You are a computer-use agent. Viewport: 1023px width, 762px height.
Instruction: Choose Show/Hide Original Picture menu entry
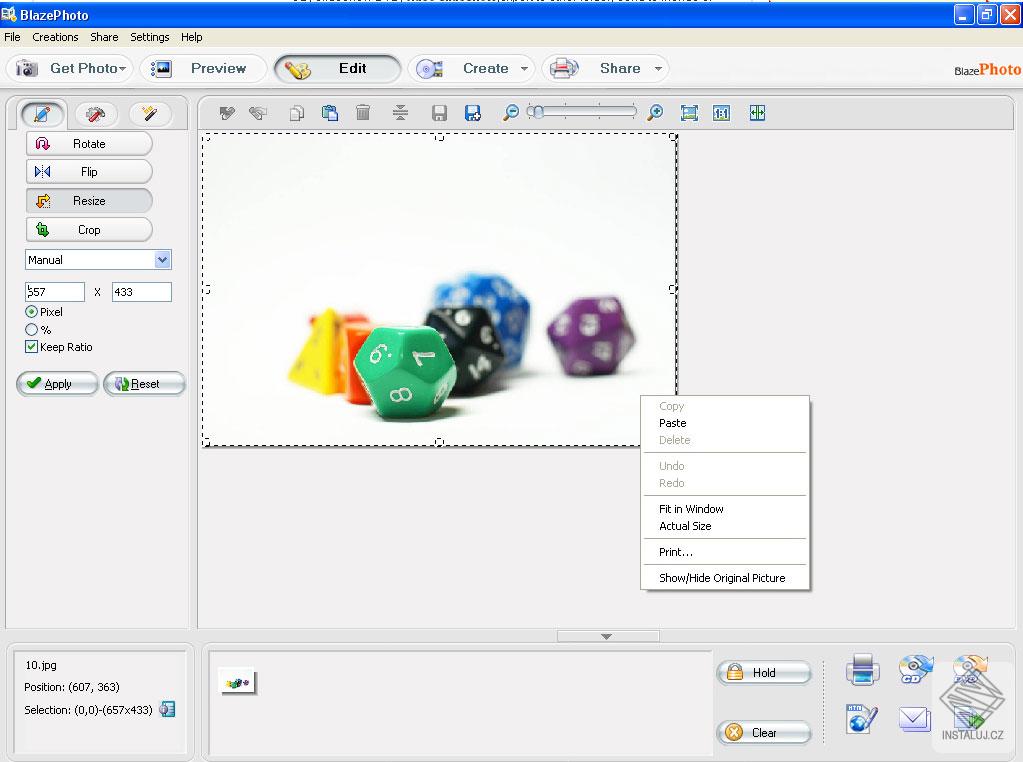[x=725, y=578]
